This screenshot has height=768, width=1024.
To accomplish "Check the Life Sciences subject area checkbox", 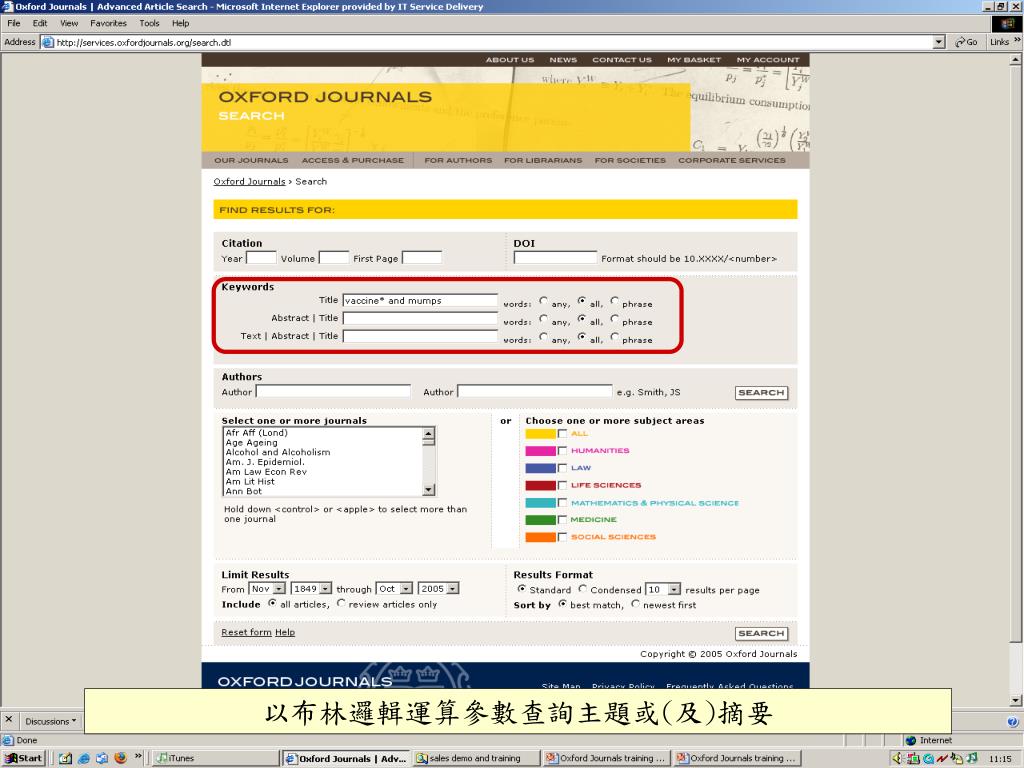I will click(x=562, y=485).
